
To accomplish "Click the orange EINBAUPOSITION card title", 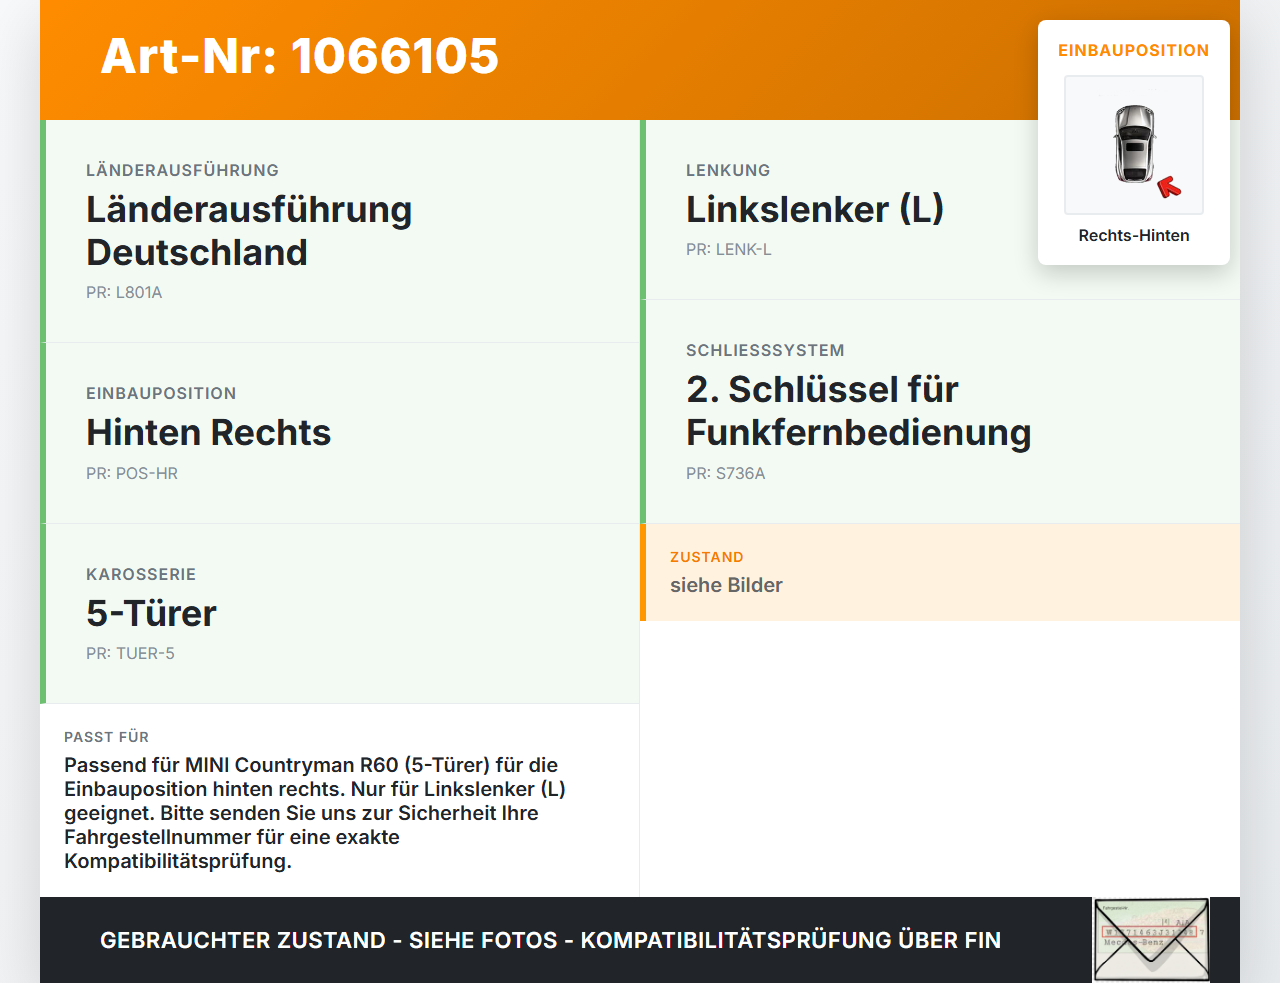I will 1134,51.
